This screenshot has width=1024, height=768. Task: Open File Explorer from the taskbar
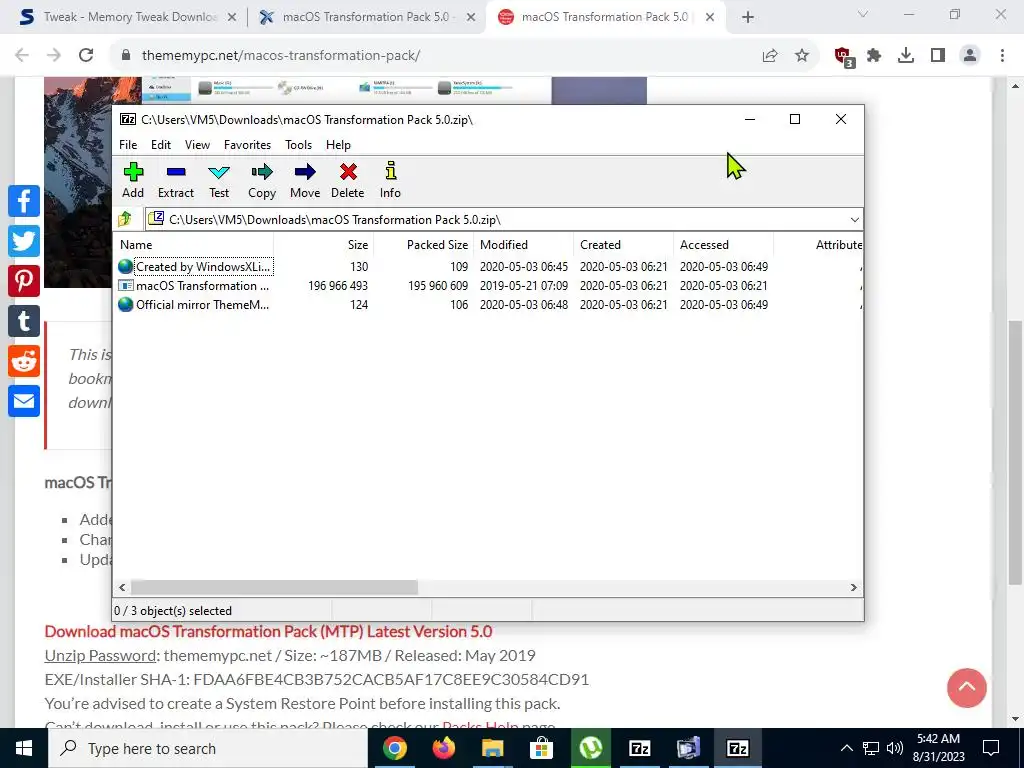(493, 748)
